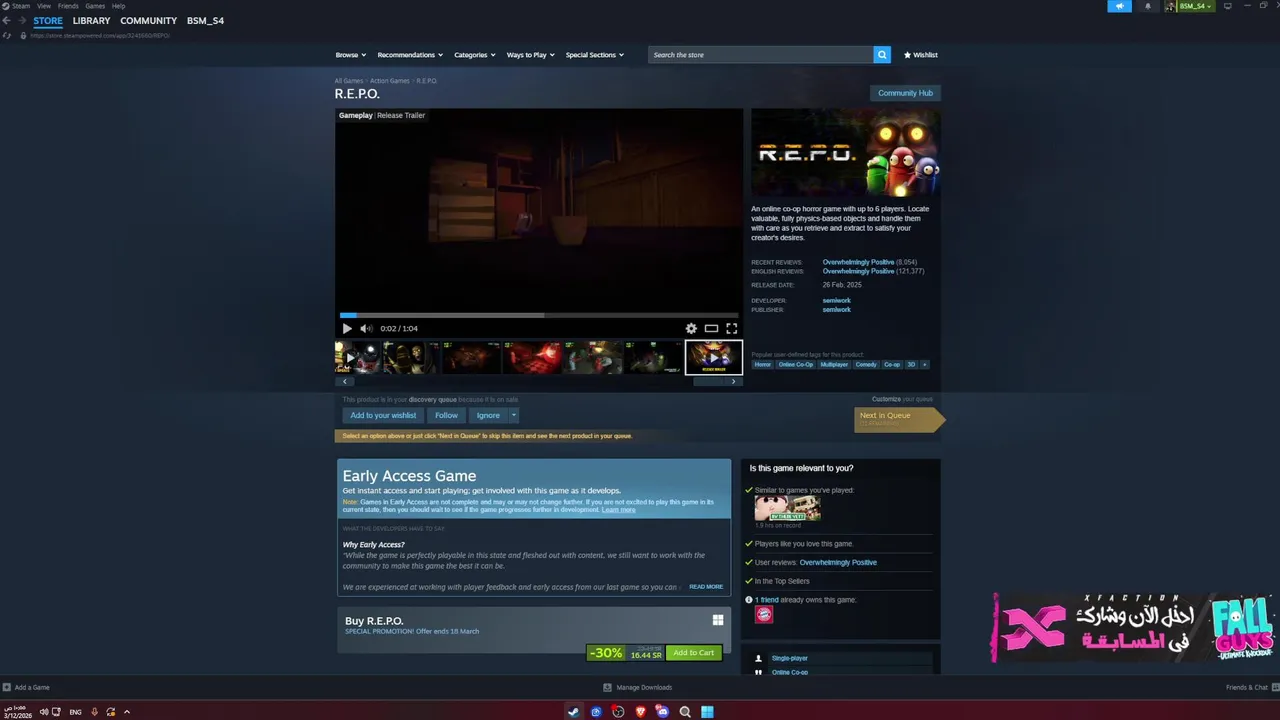Image resolution: width=1280 pixels, height=720 pixels.
Task: Play the gameplay trailer video
Action: 347,328
